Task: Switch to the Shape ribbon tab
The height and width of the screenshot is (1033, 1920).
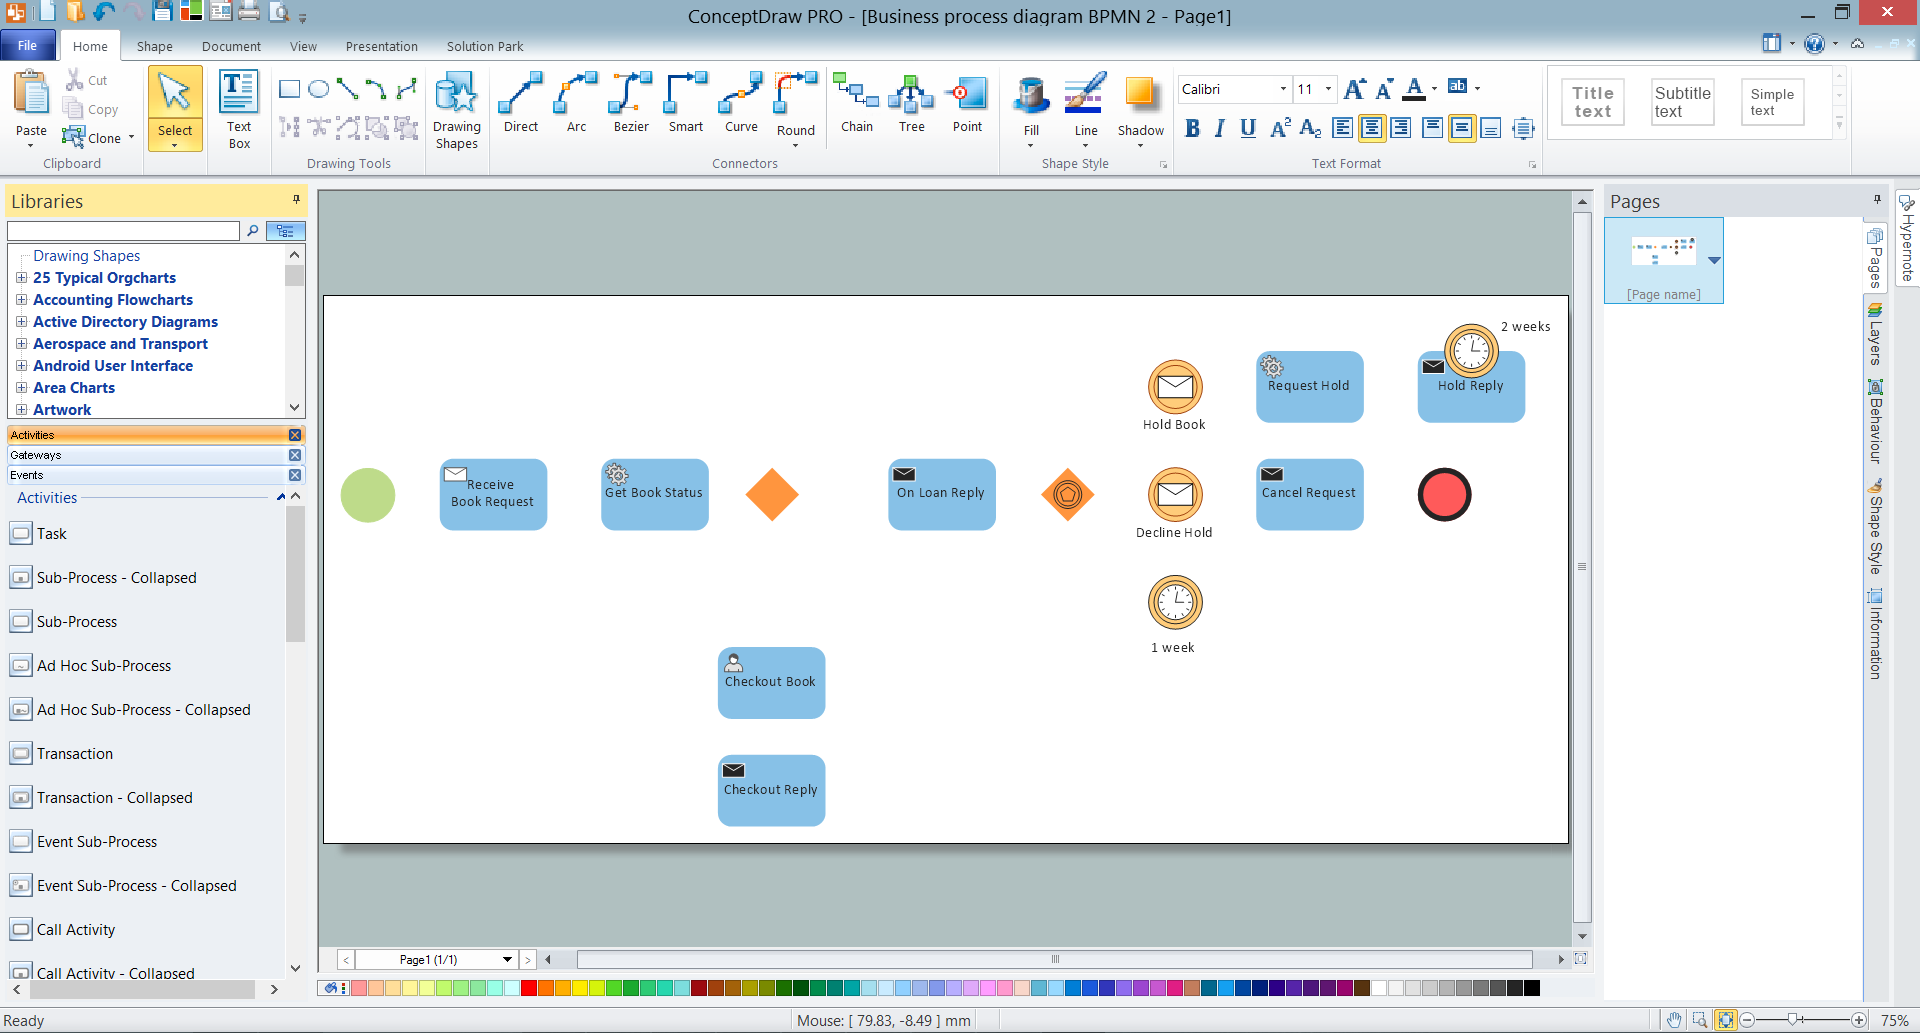Action: click(154, 46)
